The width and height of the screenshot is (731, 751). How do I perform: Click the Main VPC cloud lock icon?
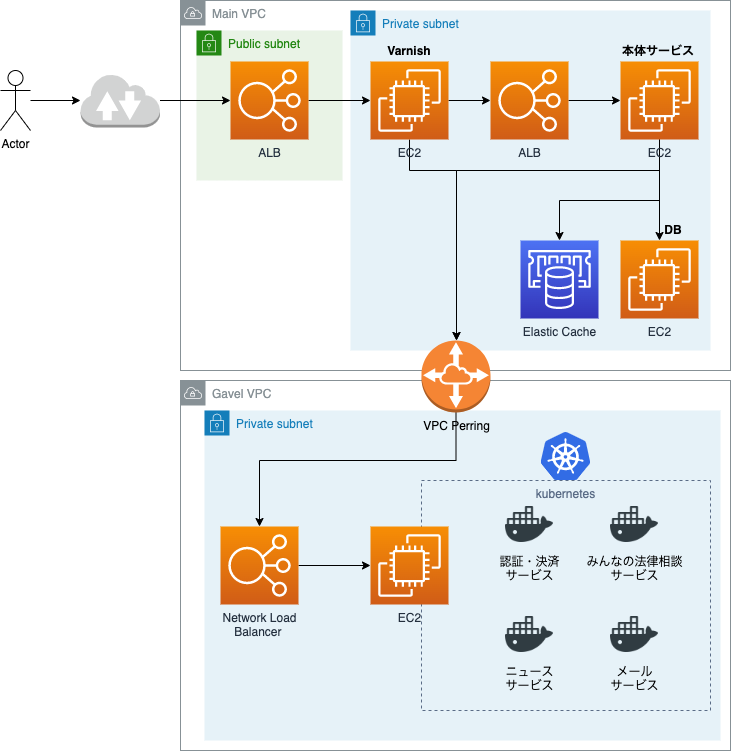pos(193,13)
